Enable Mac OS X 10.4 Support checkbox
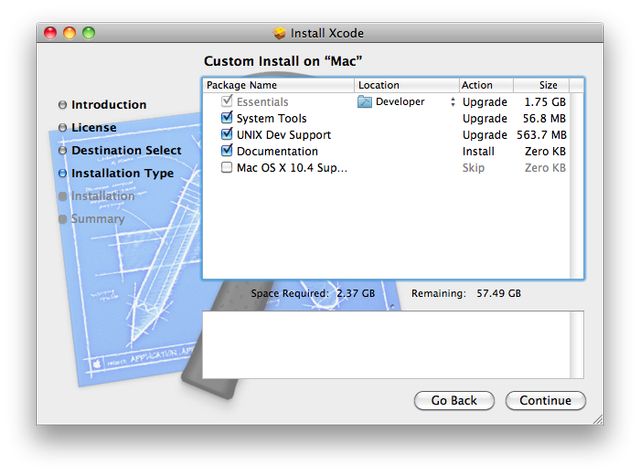640x475 pixels. [x=227, y=167]
